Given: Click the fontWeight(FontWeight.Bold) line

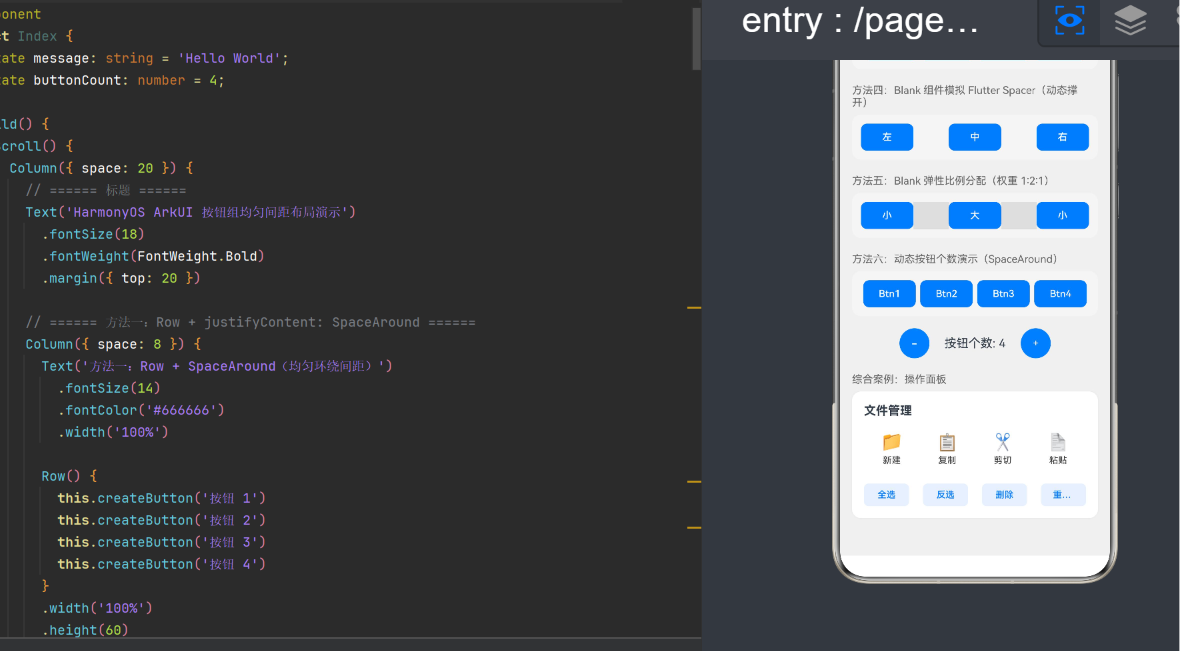Looking at the screenshot, I should 153,257.
